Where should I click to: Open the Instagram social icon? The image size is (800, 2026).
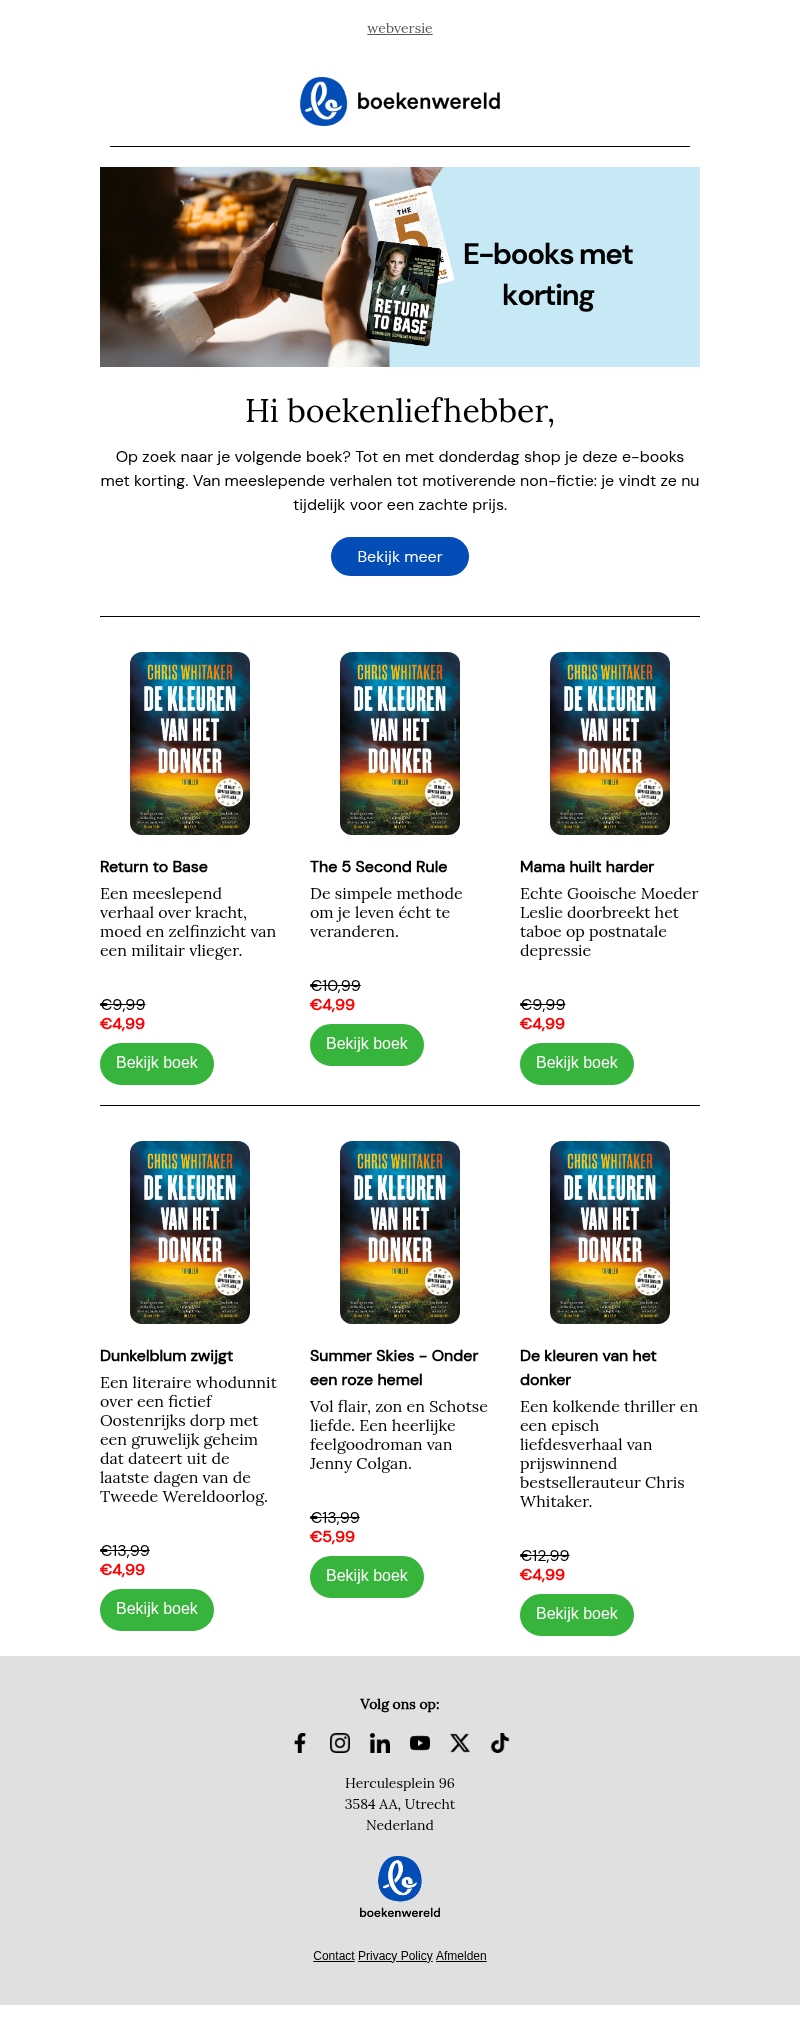(340, 1743)
